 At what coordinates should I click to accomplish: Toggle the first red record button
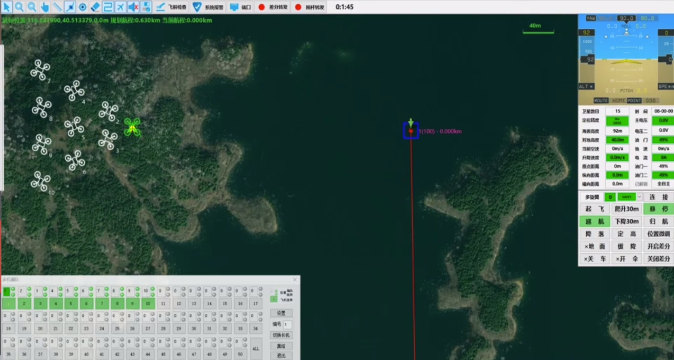pyautogui.click(x=261, y=7)
